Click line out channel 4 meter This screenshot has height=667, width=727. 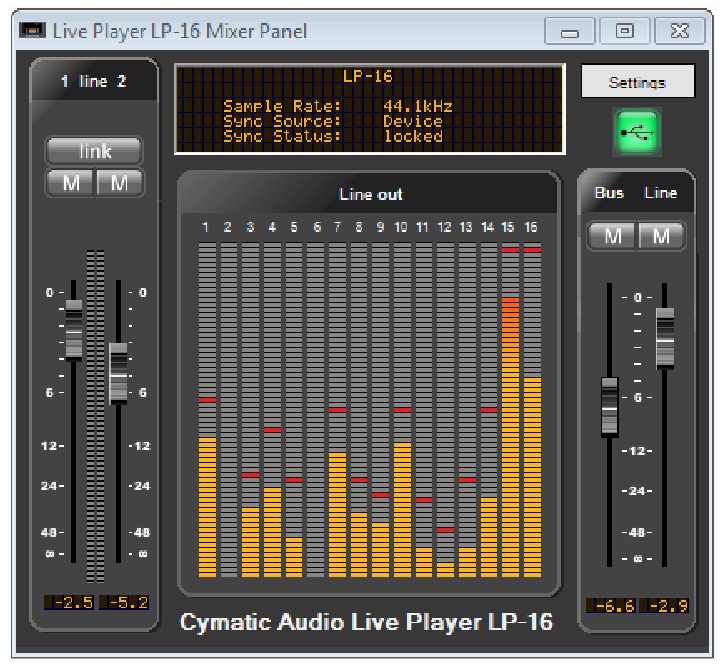click(x=272, y=410)
